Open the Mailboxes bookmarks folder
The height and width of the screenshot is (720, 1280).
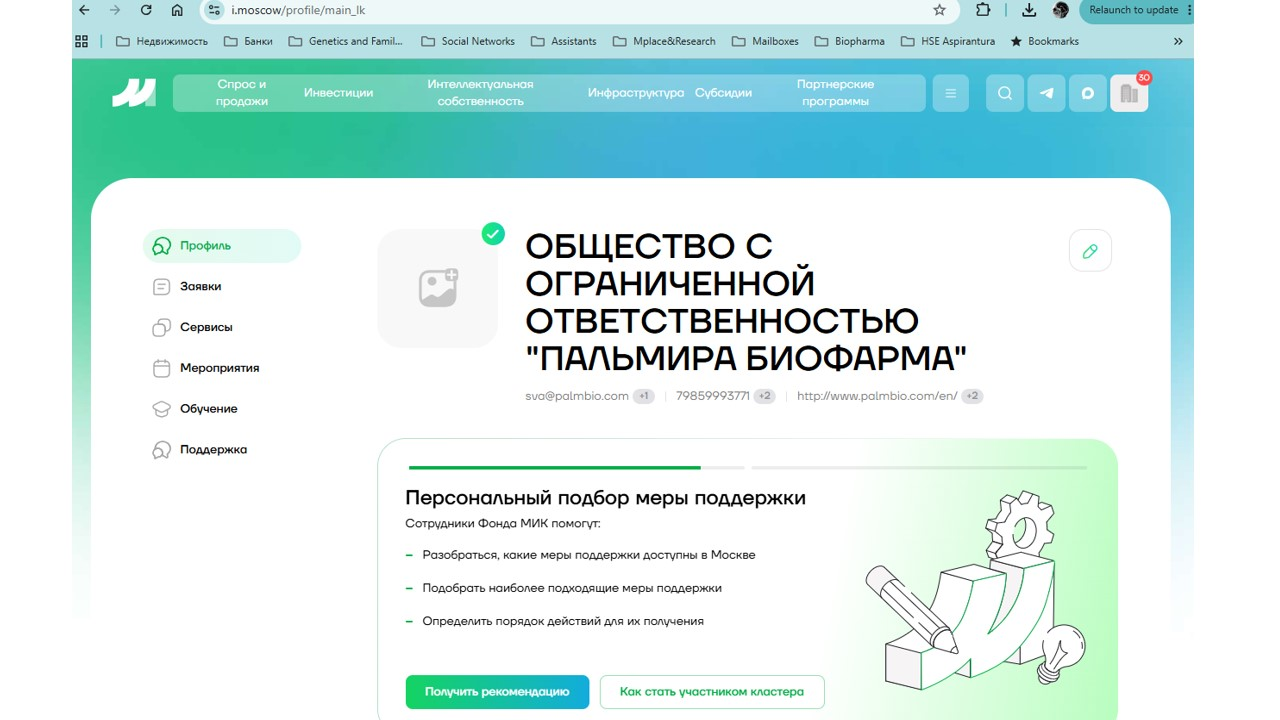(765, 41)
